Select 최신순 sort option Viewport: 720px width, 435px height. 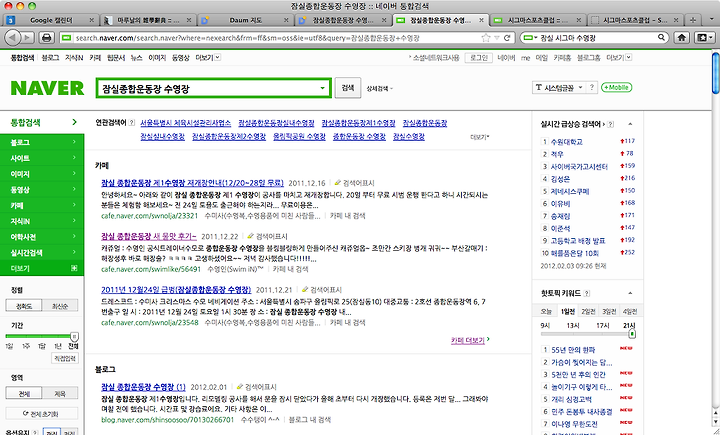tap(60, 305)
